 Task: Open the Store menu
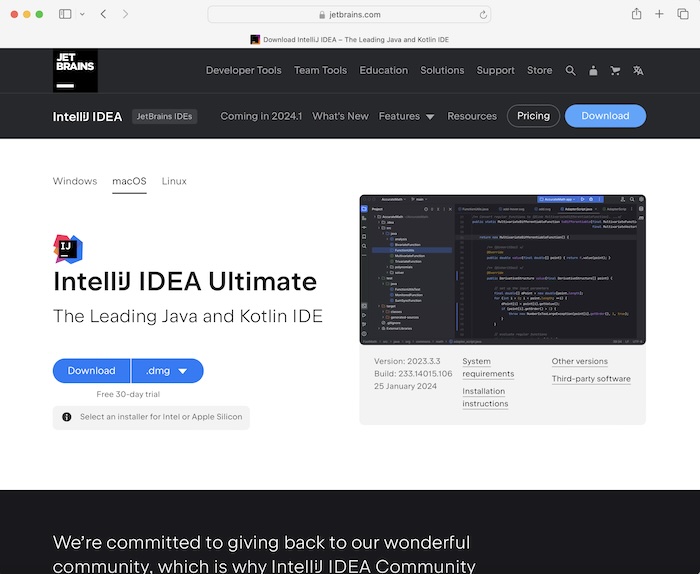click(539, 71)
